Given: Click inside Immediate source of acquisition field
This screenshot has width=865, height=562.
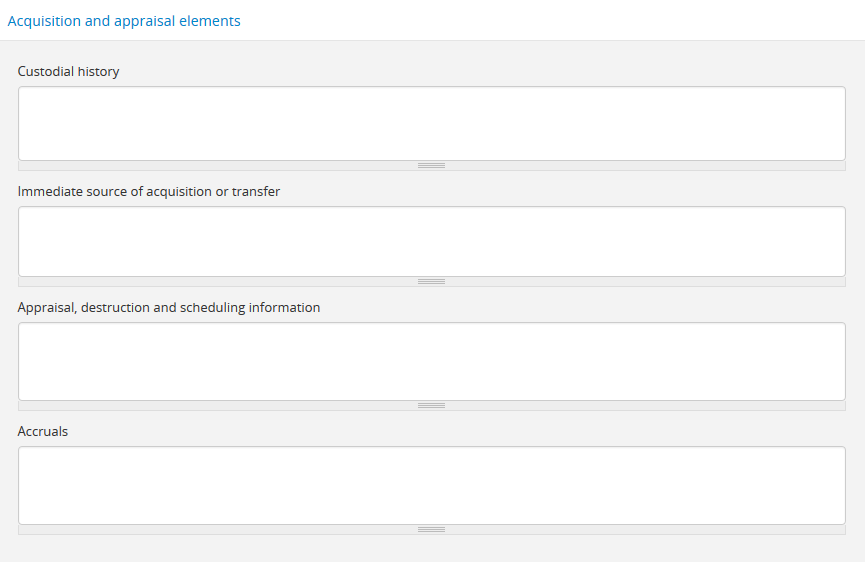Looking at the screenshot, I should pos(431,241).
